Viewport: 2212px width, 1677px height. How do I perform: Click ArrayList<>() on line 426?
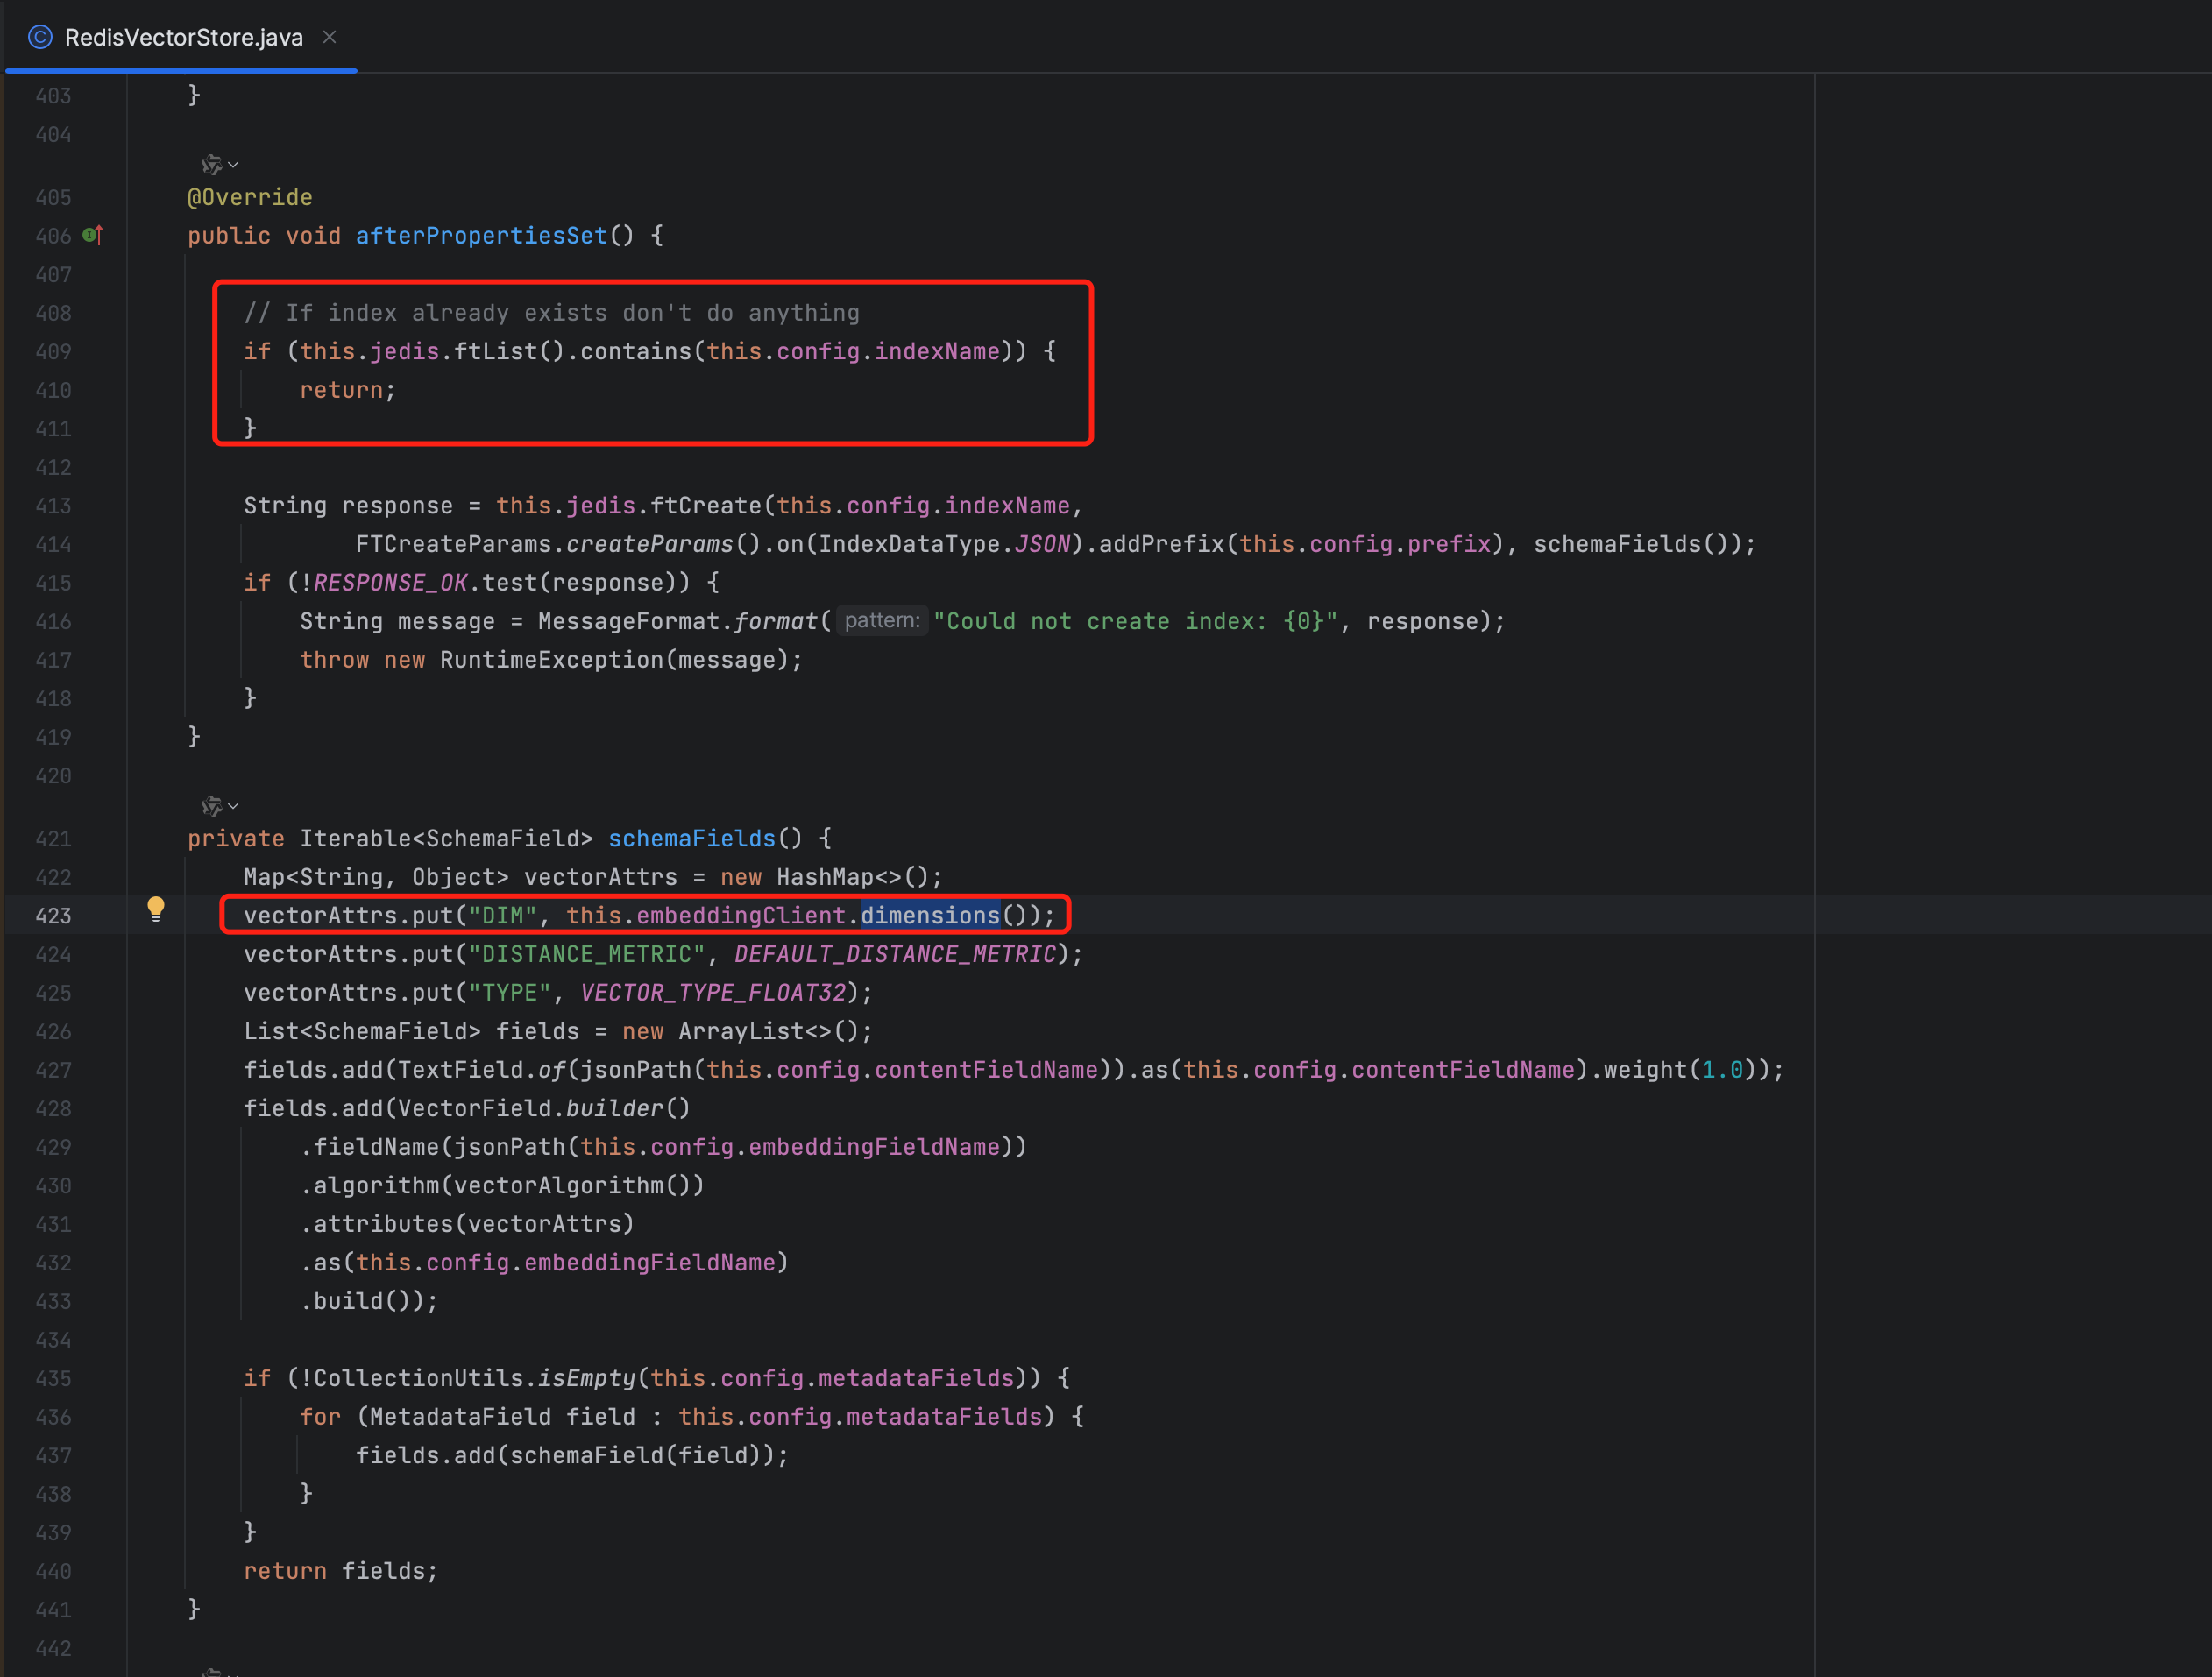coord(768,1031)
